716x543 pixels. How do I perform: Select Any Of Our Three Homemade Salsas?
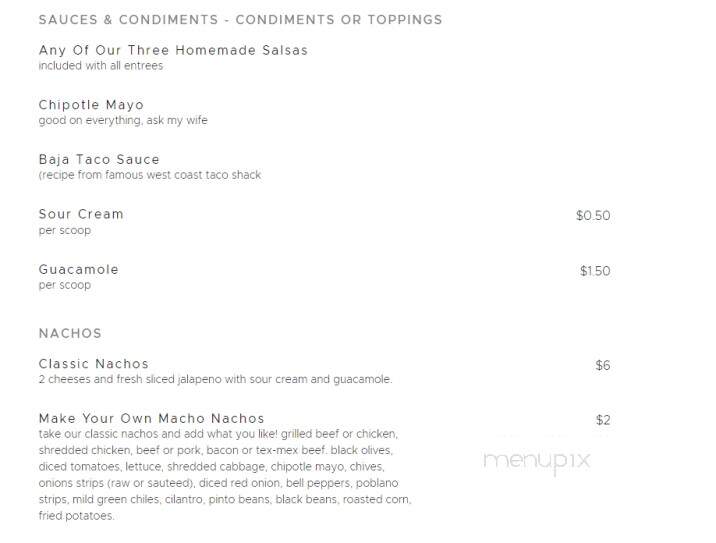coord(173,50)
